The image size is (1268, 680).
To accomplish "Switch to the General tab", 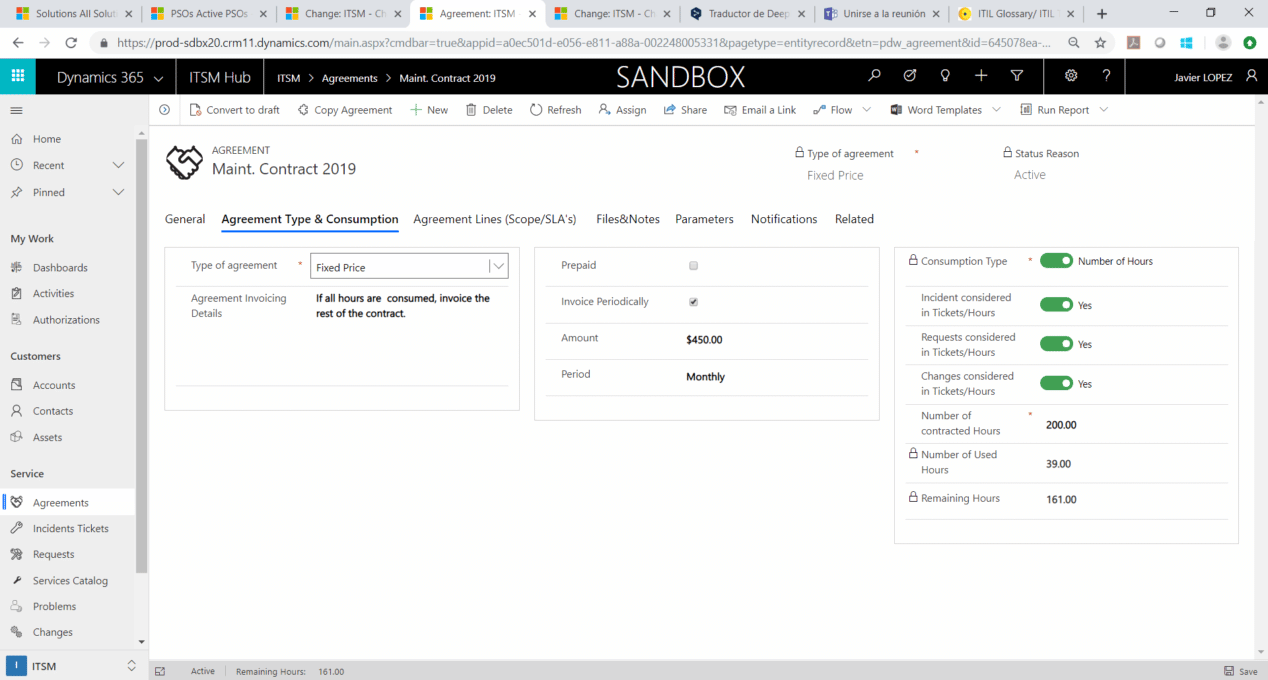I will 185,219.
